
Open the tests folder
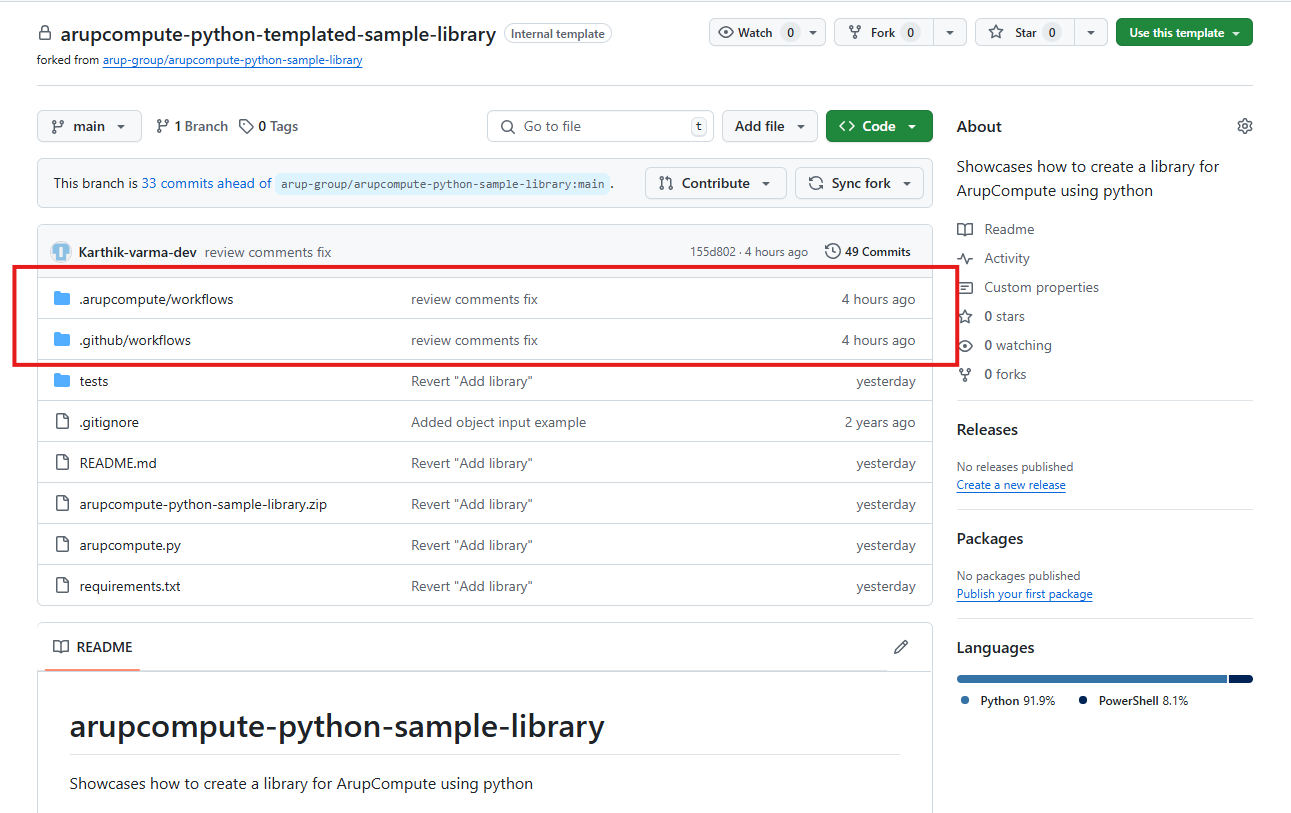point(94,381)
